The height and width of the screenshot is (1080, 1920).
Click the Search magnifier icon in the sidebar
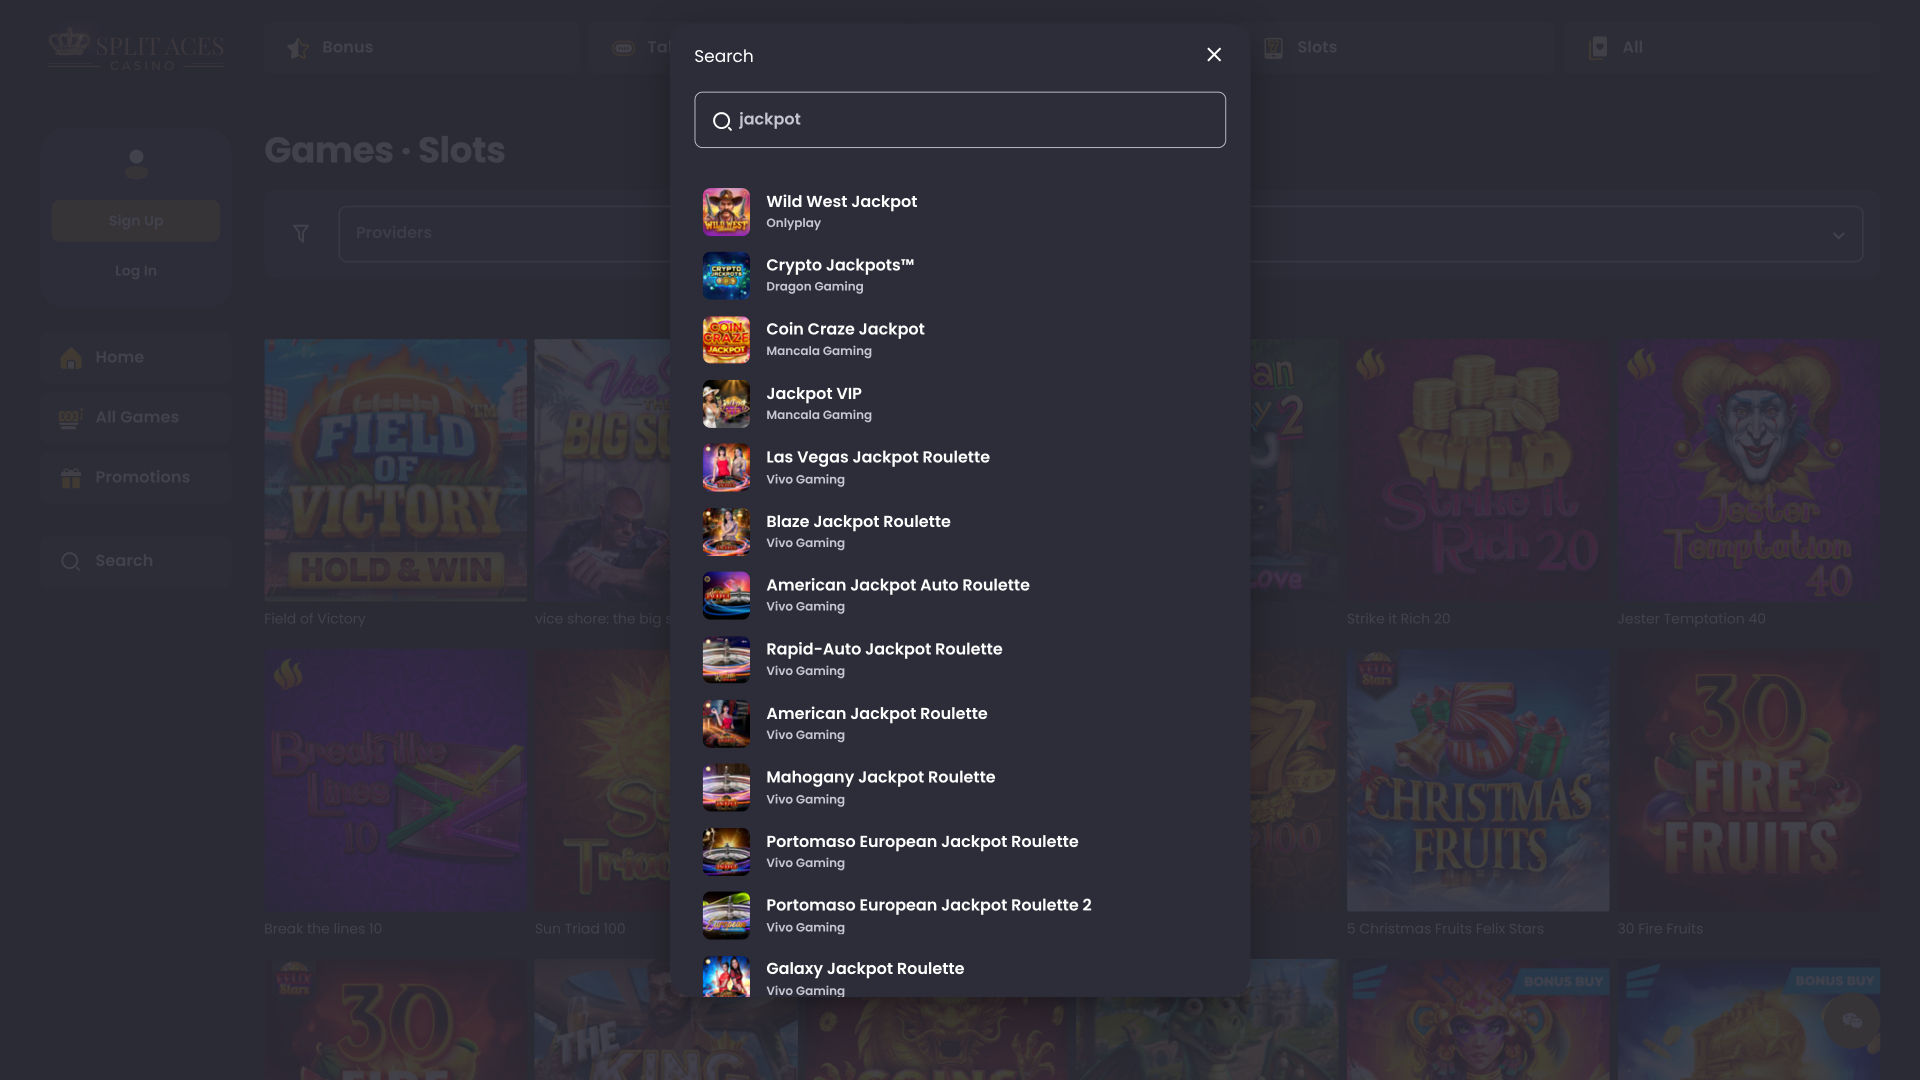click(71, 561)
